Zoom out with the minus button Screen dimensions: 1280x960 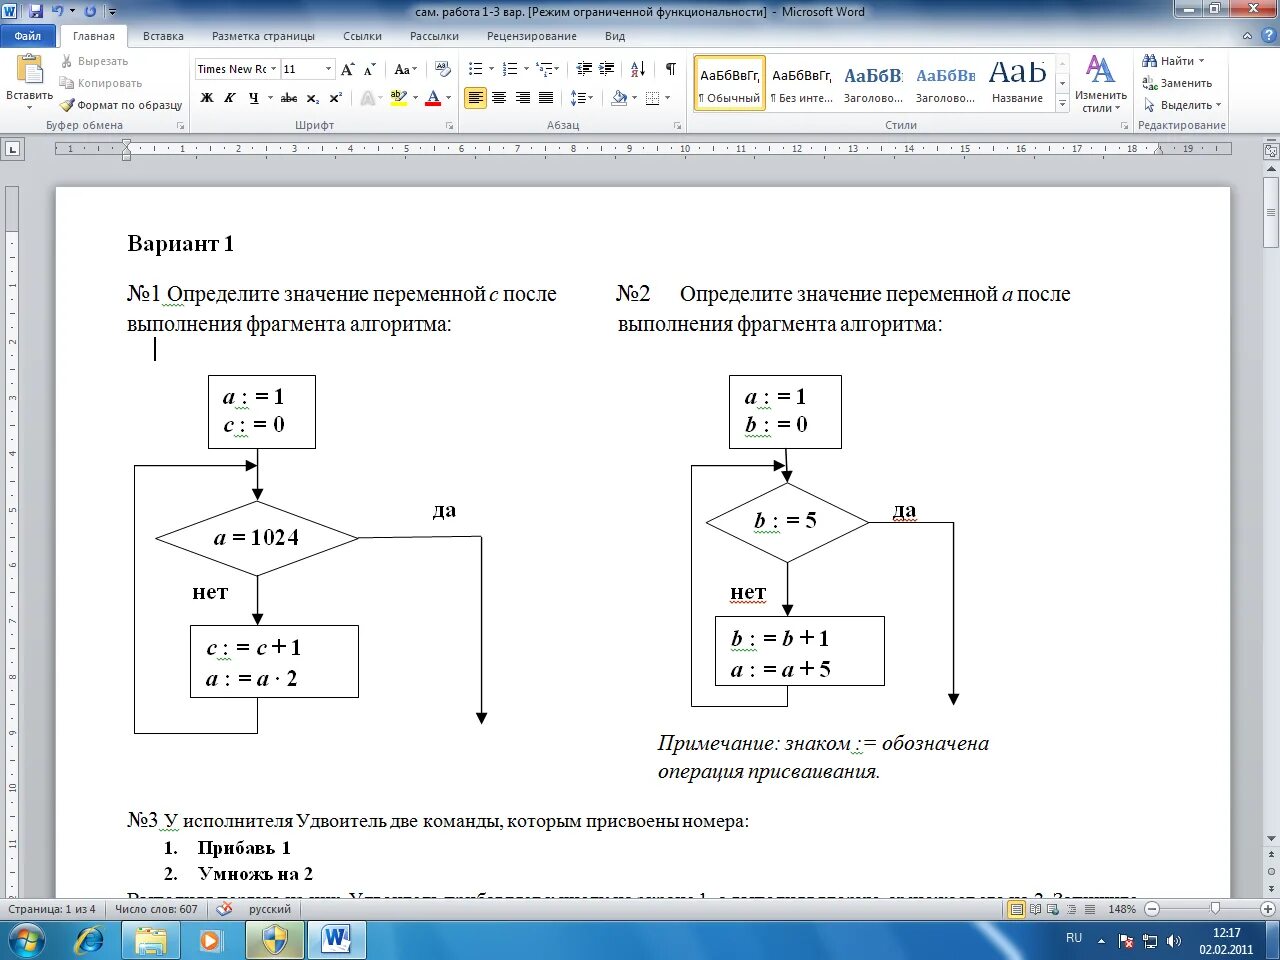(1152, 909)
